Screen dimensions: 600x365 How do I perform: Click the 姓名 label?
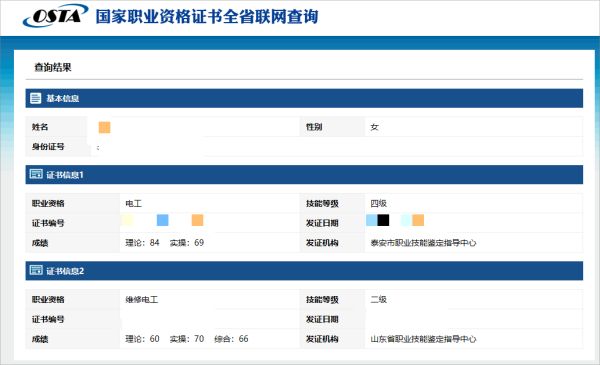(40, 127)
